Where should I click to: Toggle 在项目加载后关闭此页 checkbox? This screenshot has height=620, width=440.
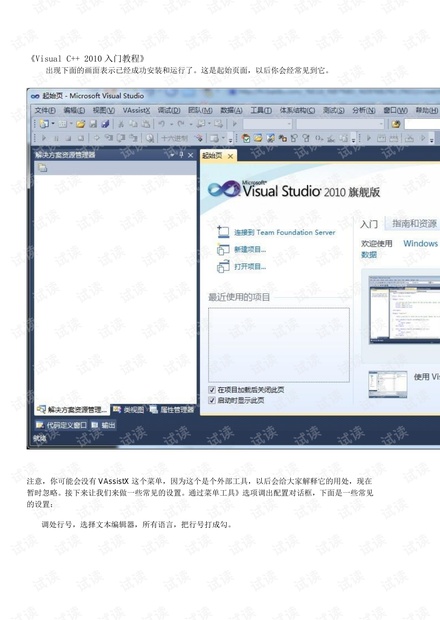click(x=212, y=390)
